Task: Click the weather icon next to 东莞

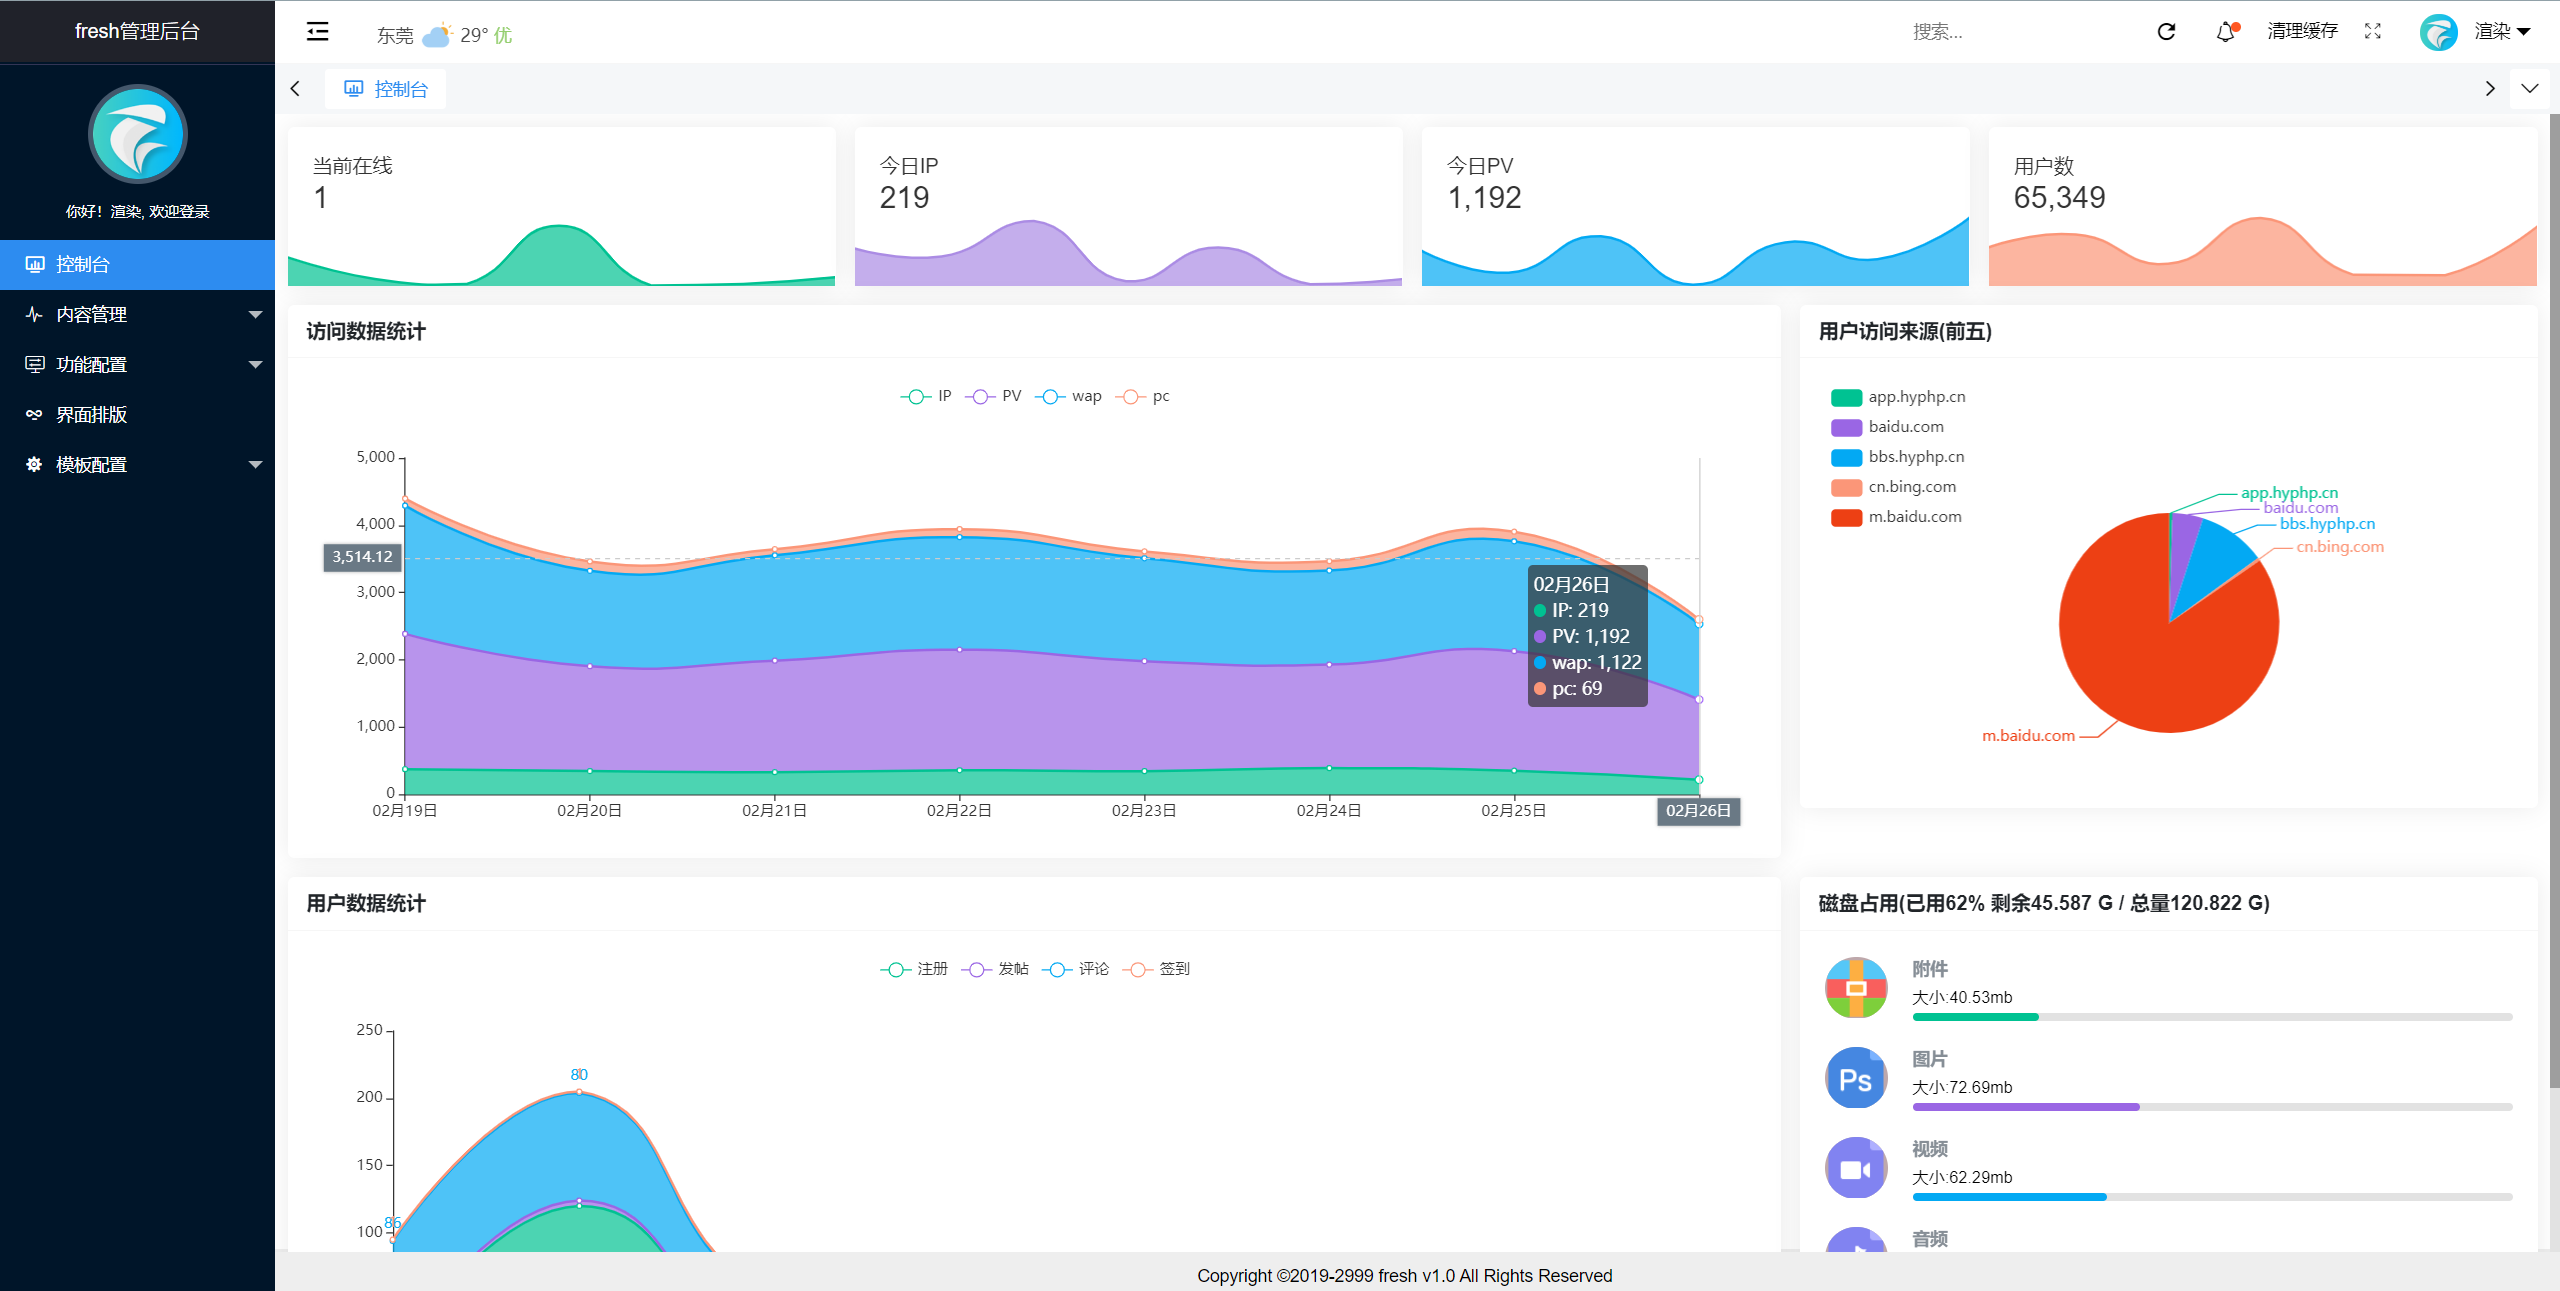Action: coord(437,35)
